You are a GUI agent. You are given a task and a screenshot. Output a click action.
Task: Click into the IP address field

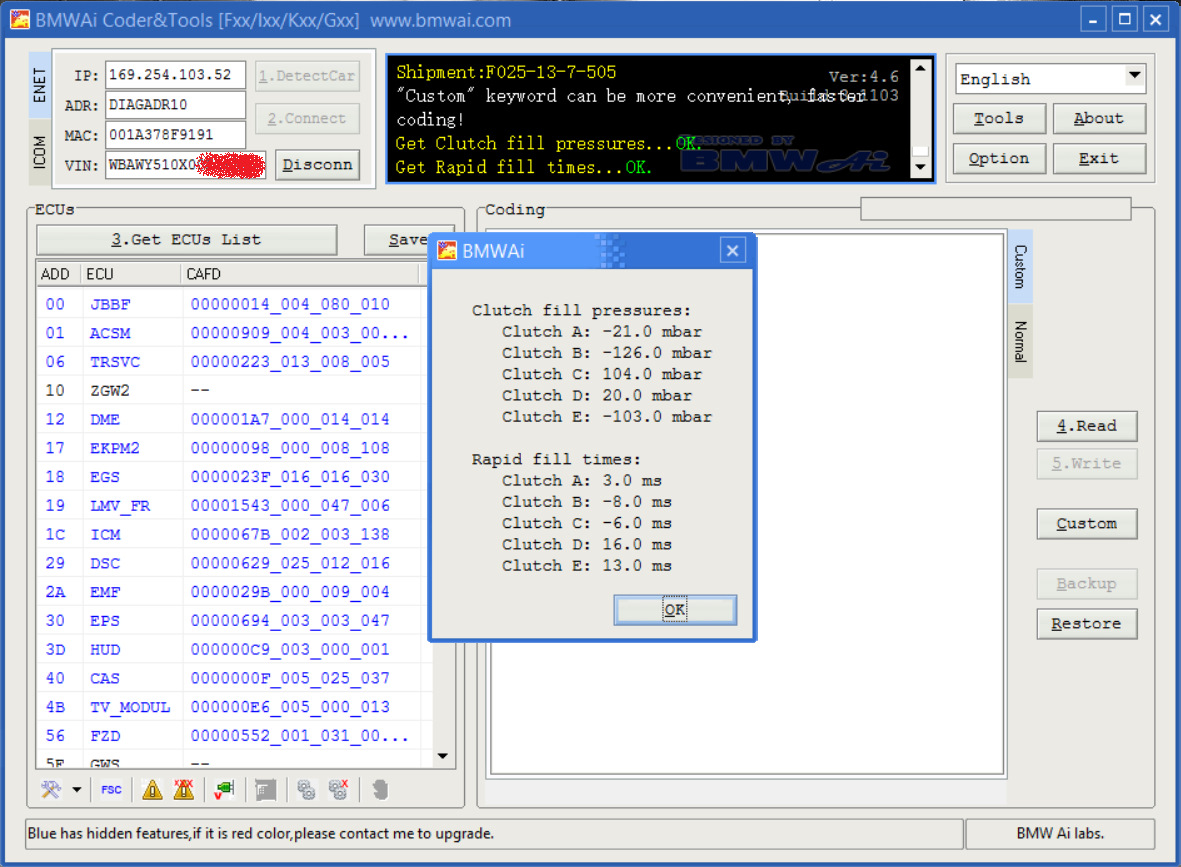click(175, 75)
